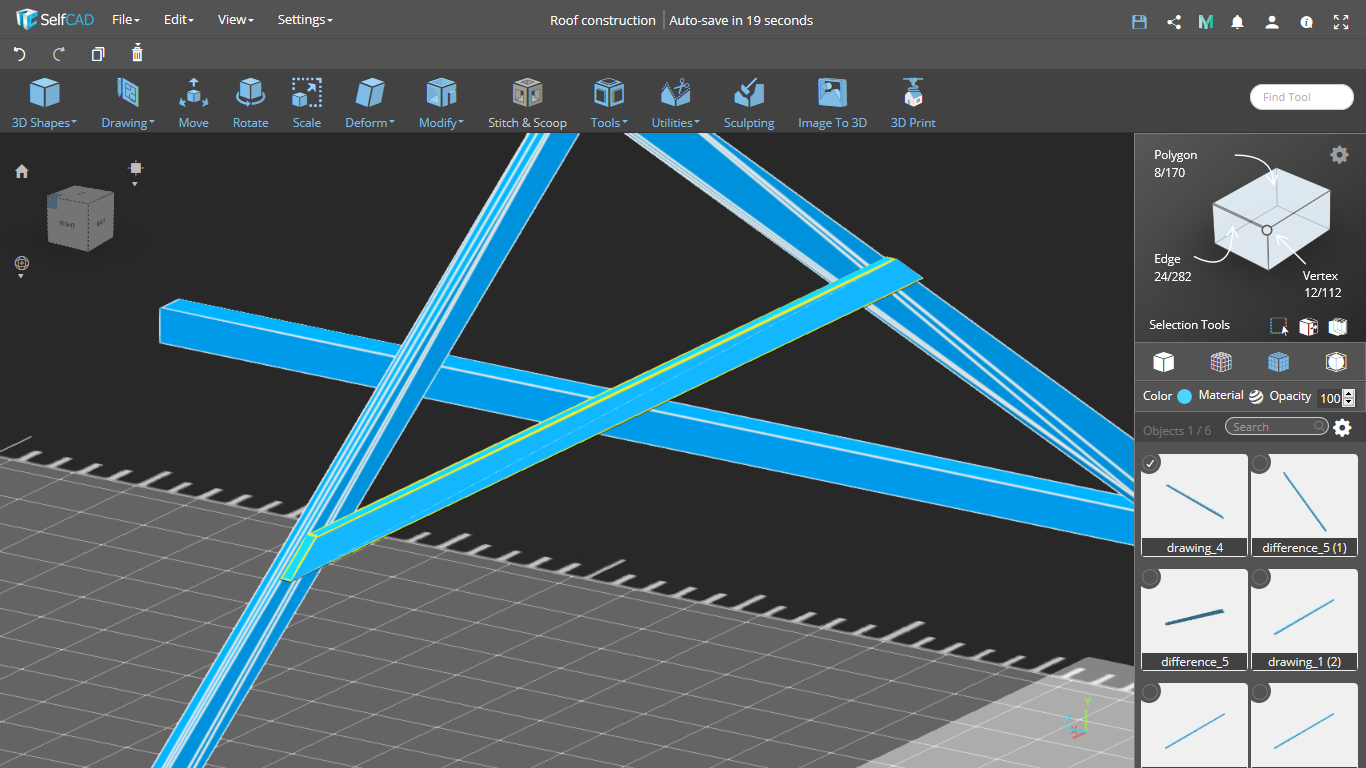Undo the last action
The height and width of the screenshot is (768, 1366).
[19, 54]
